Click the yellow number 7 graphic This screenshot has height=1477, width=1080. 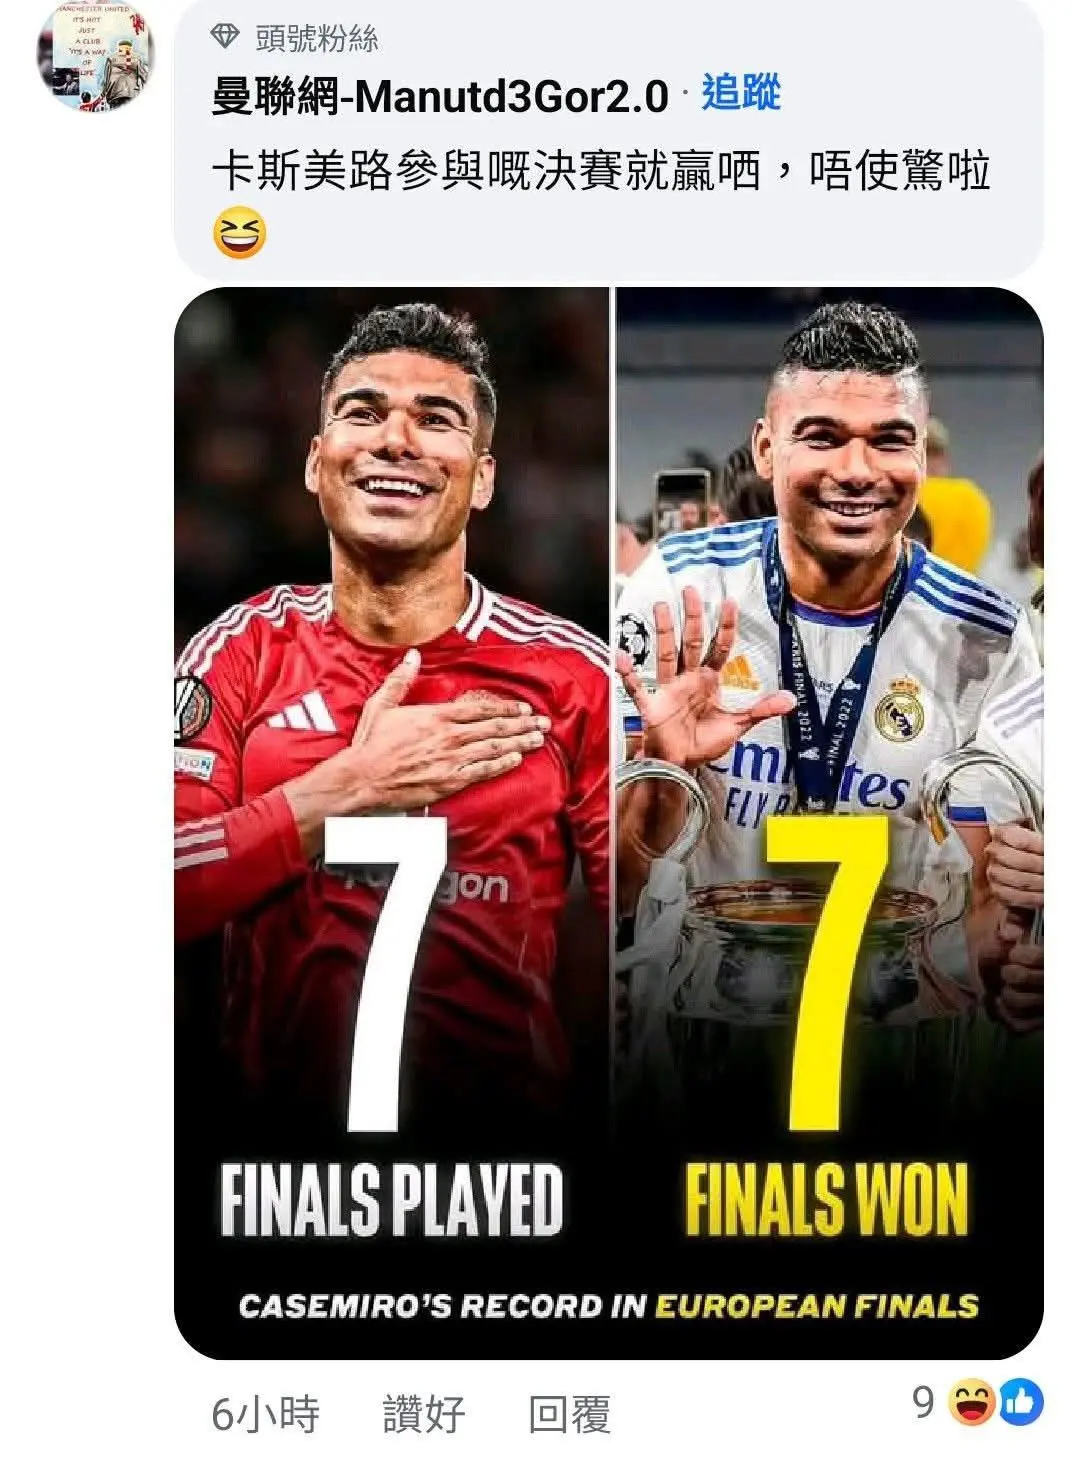tap(827, 972)
